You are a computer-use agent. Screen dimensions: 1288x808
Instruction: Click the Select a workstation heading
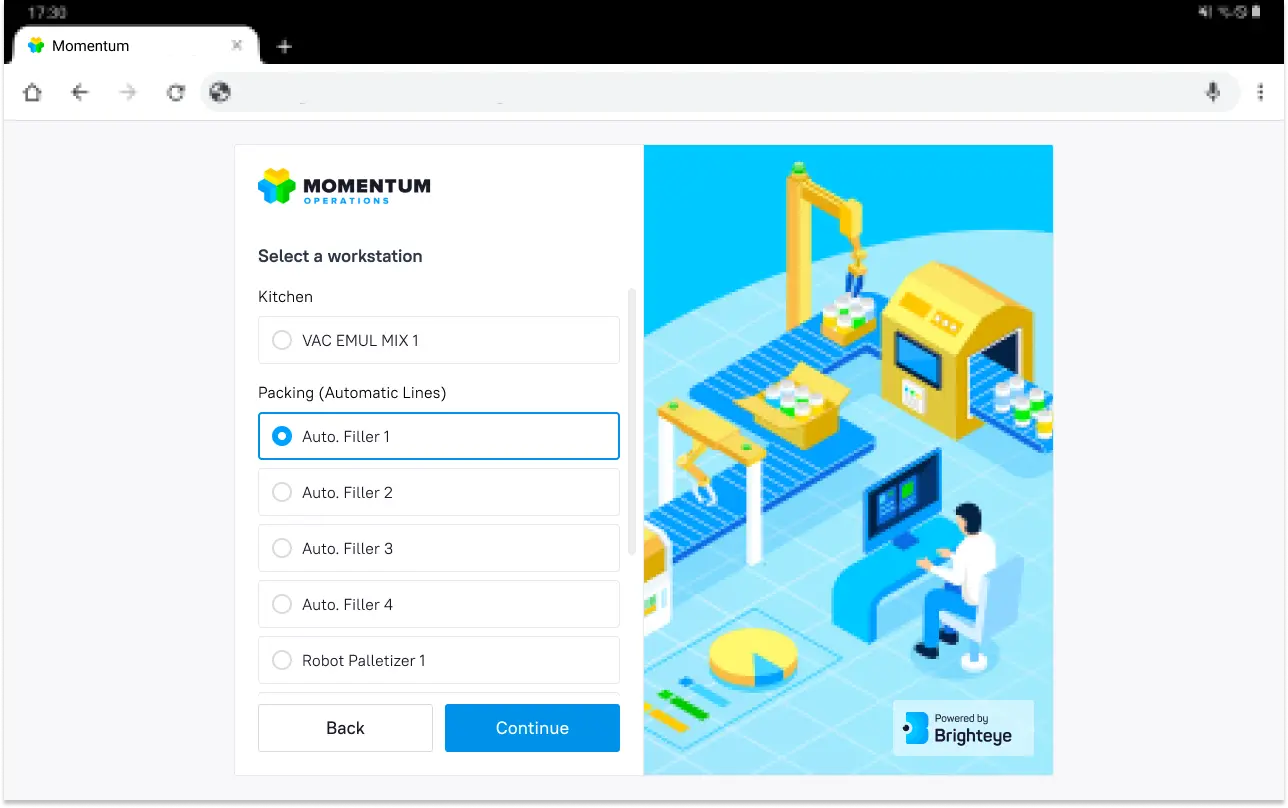click(x=340, y=256)
